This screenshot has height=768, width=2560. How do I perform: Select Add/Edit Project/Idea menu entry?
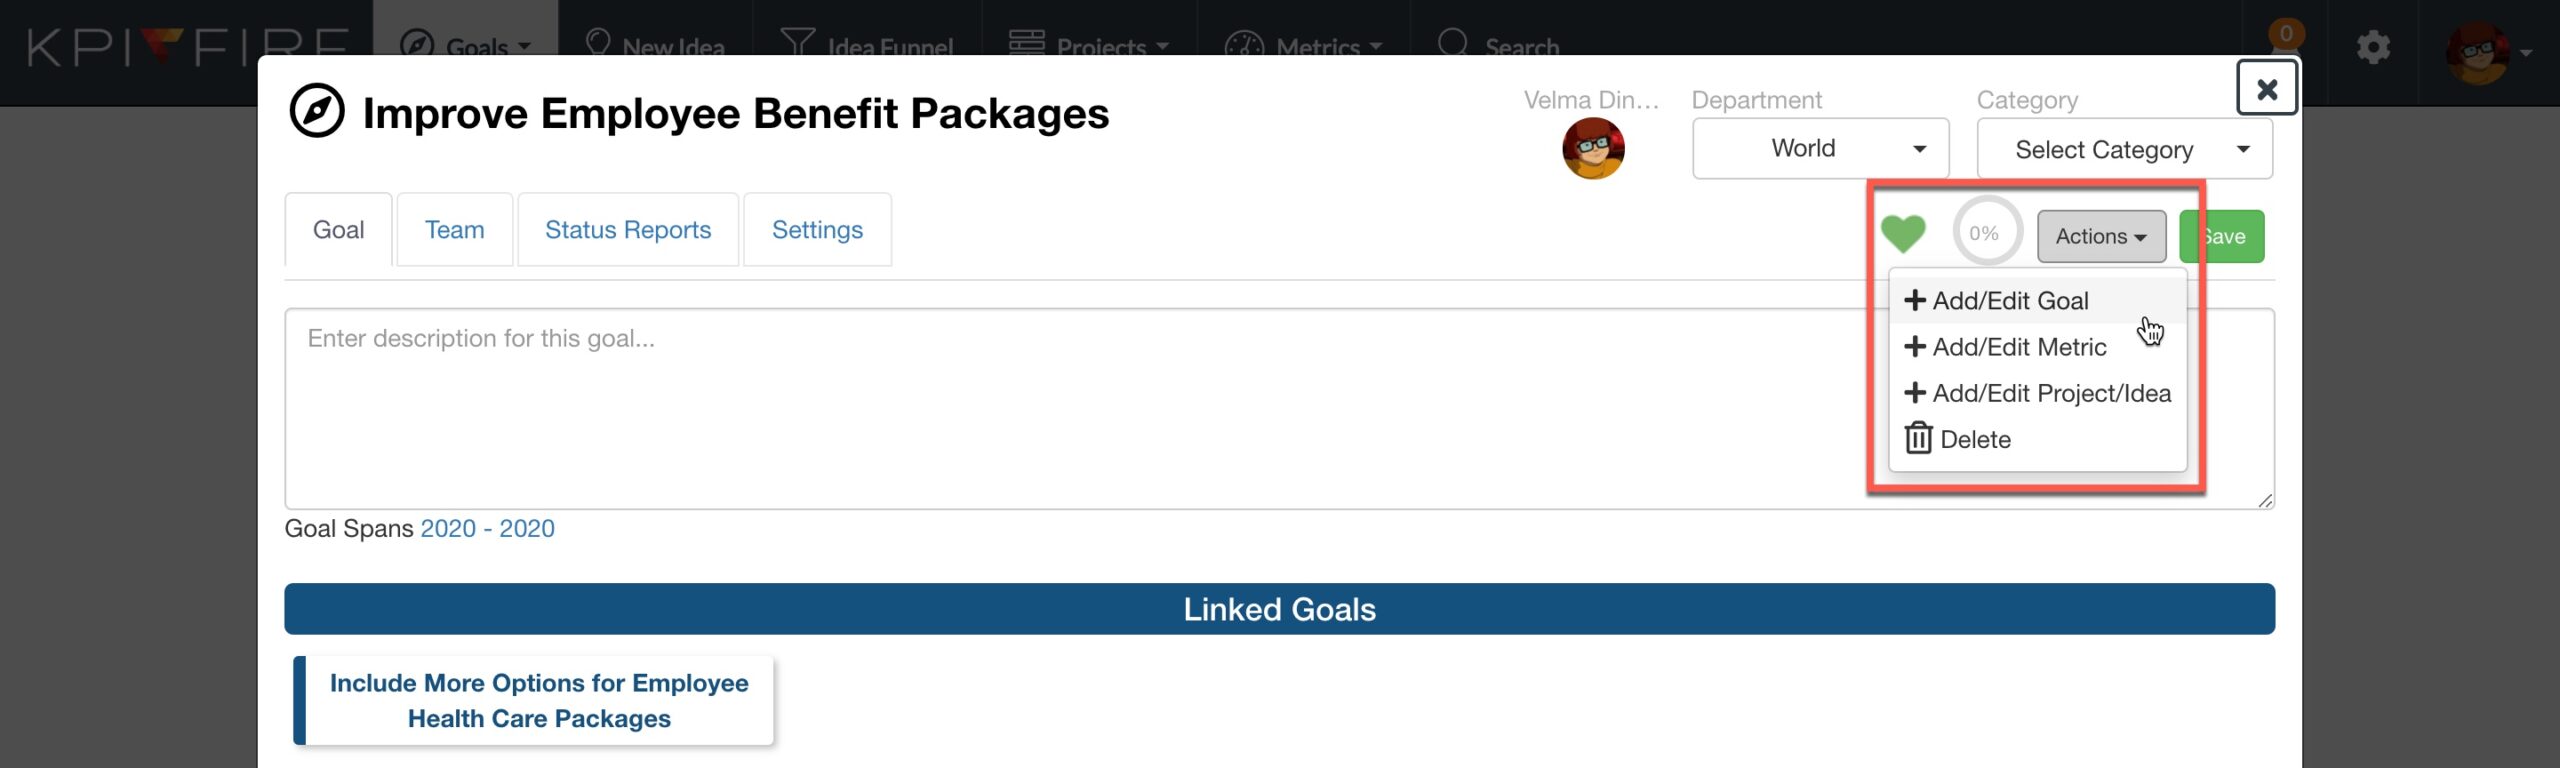[2051, 393]
